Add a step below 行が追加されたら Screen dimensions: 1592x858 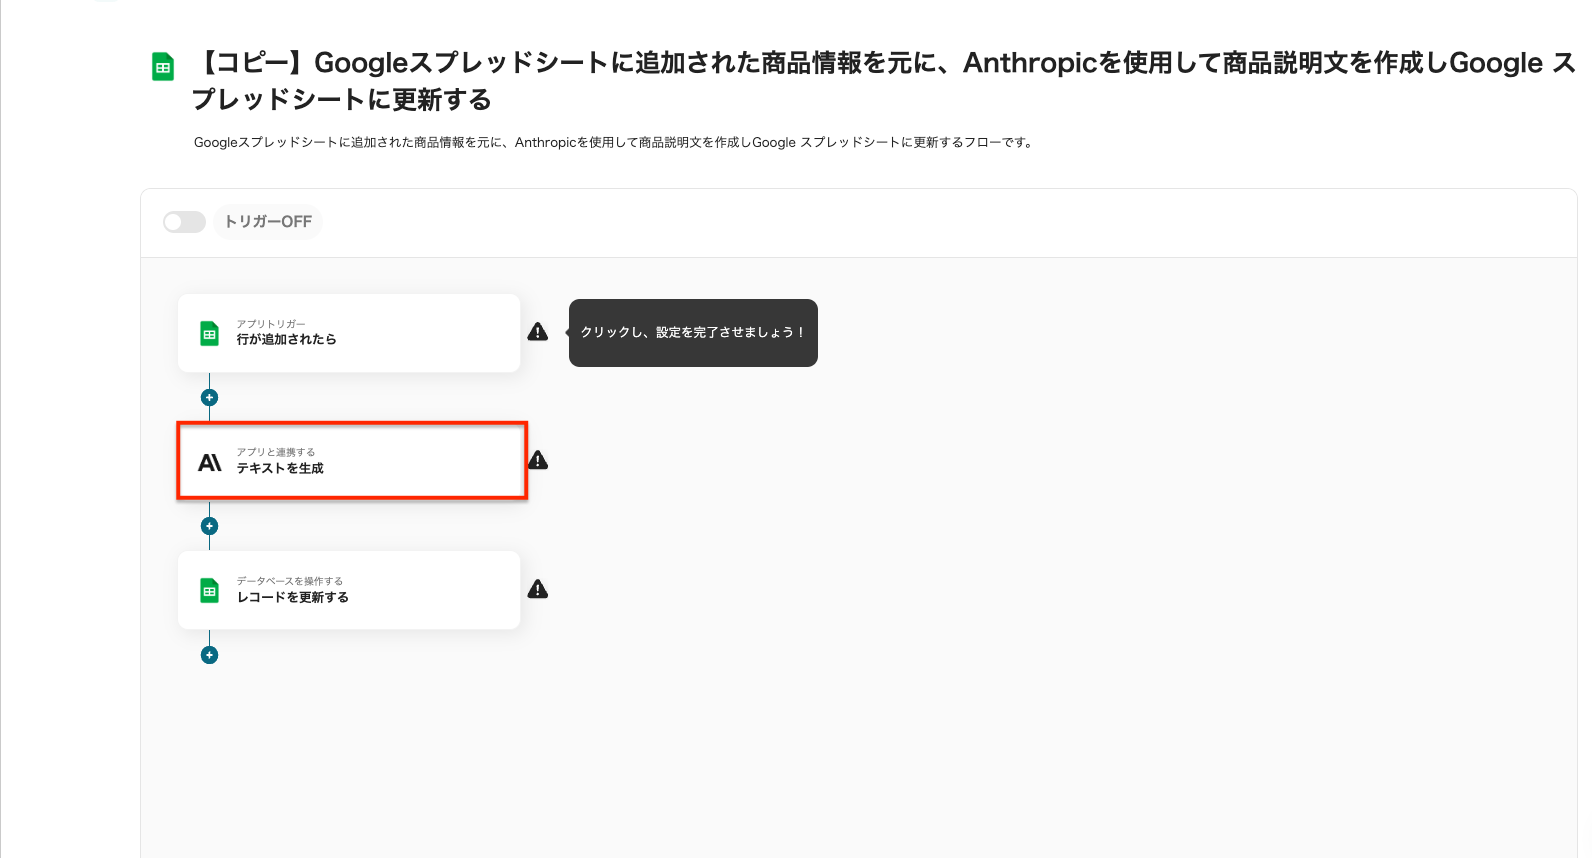[209, 397]
